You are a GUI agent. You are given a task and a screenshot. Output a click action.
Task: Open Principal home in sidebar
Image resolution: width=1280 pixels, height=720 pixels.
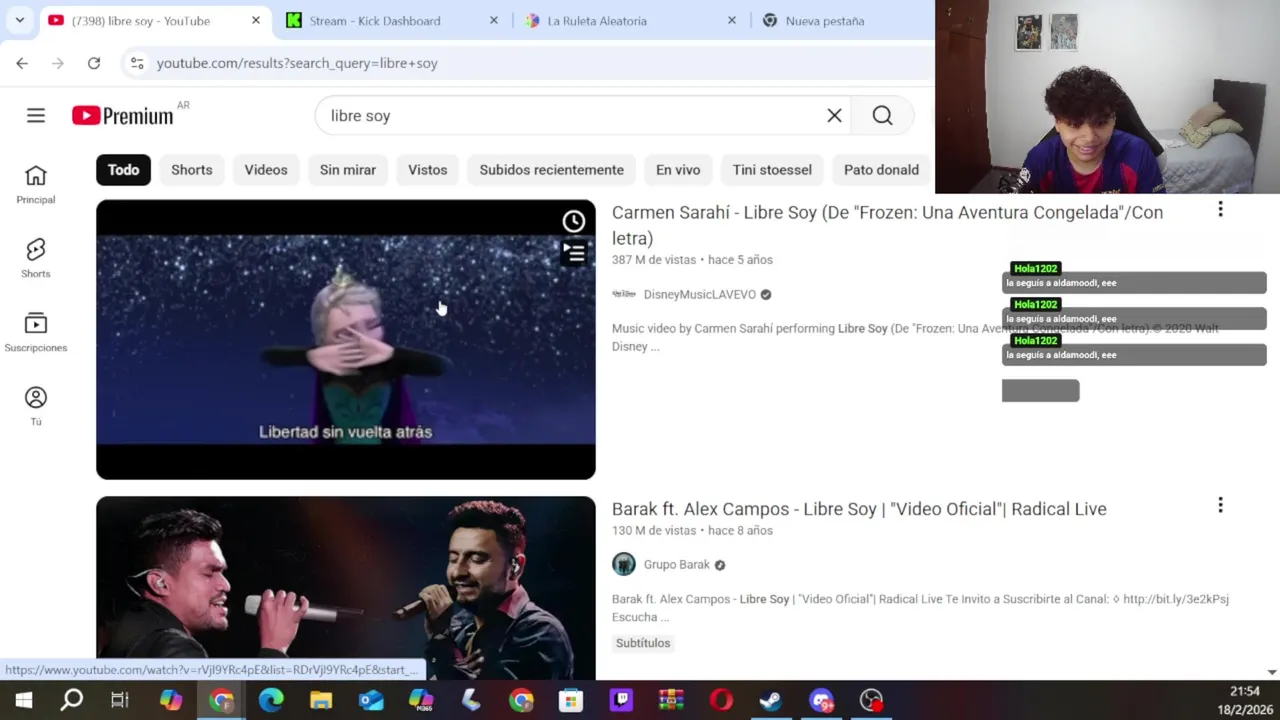coord(36,185)
